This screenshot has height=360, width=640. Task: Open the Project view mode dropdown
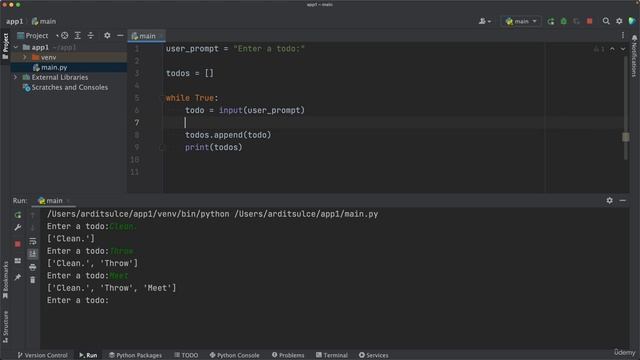(37, 36)
